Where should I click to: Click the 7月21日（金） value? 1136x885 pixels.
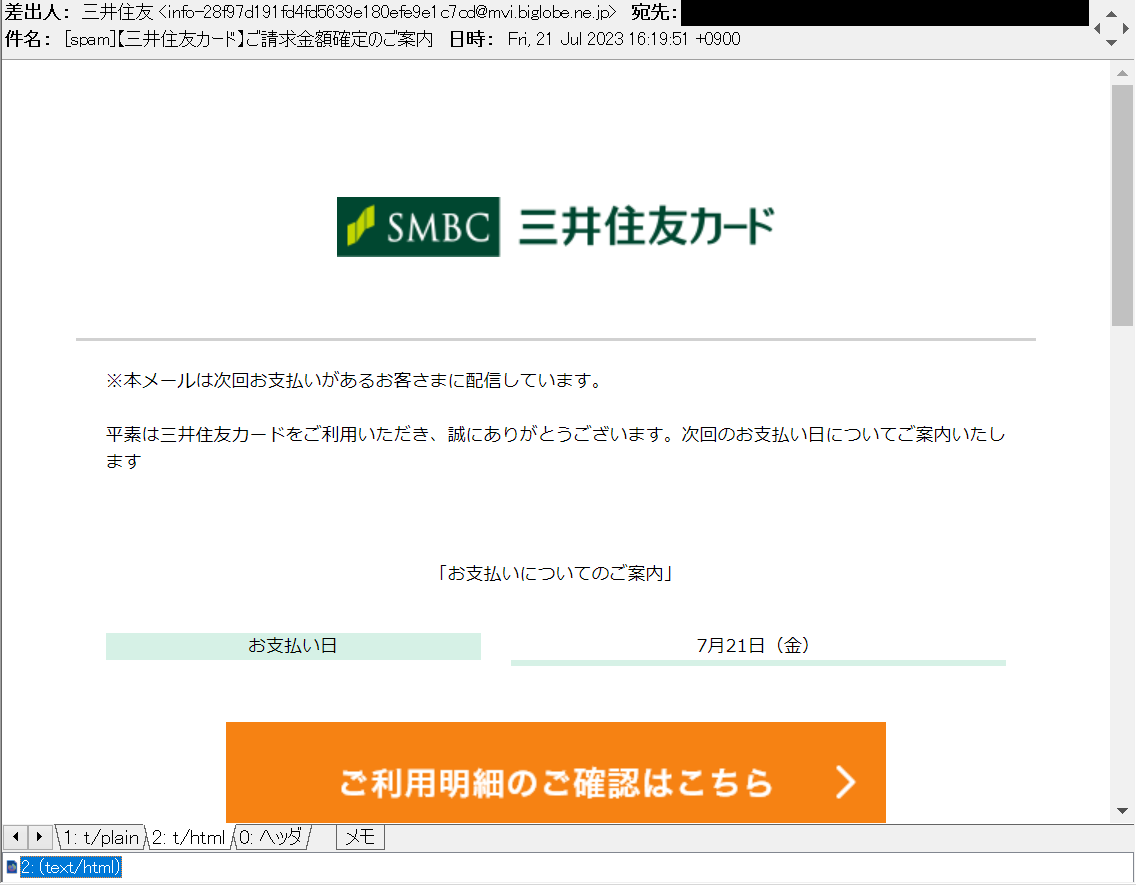(x=753, y=645)
